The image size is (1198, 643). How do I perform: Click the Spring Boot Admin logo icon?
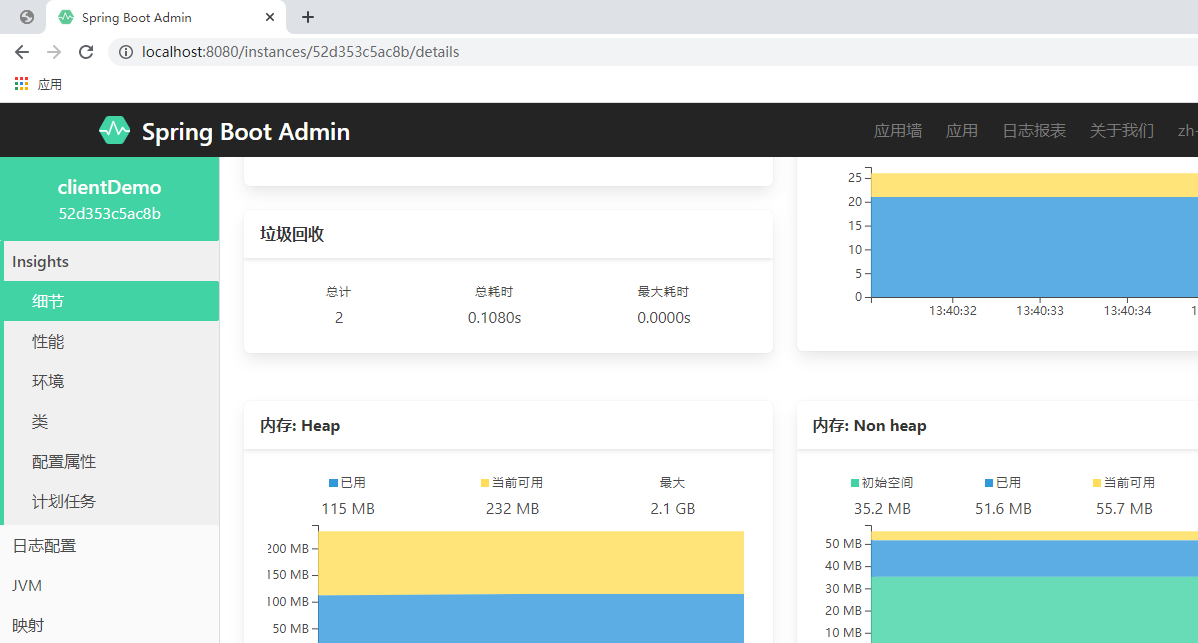[114, 129]
